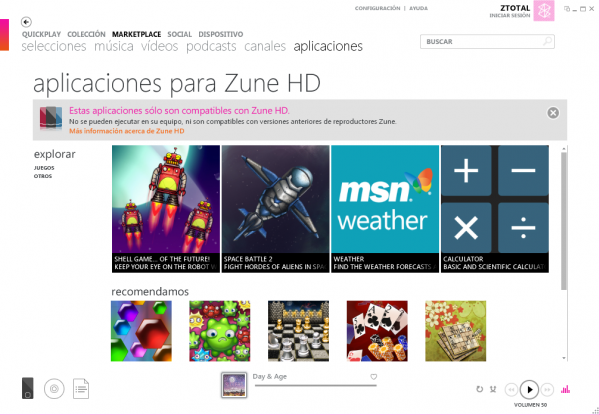The image size is (600, 415).
Task: Open the green monster game thumbnail
Action: click(x=220, y=331)
